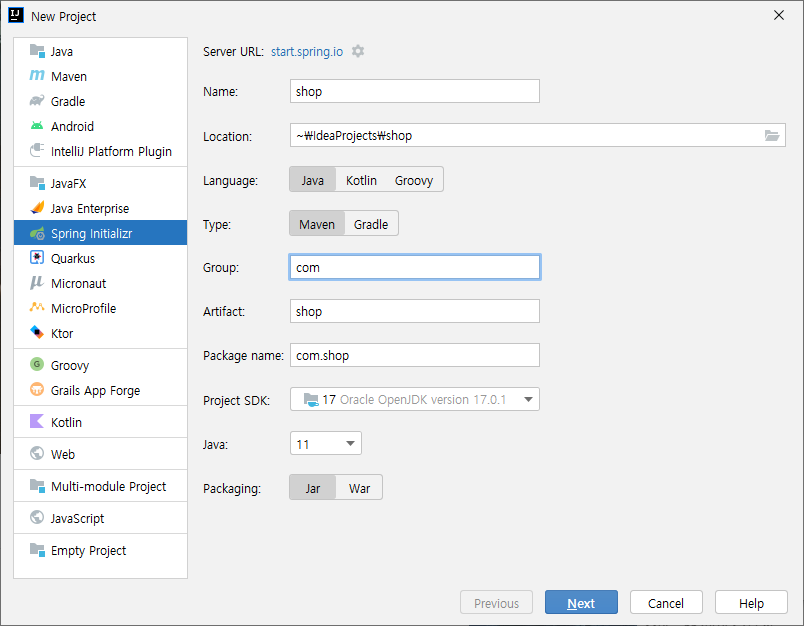This screenshot has width=804, height=626.
Task: Open the start.spring.io link
Action: pyautogui.click(x=307, y=52)
